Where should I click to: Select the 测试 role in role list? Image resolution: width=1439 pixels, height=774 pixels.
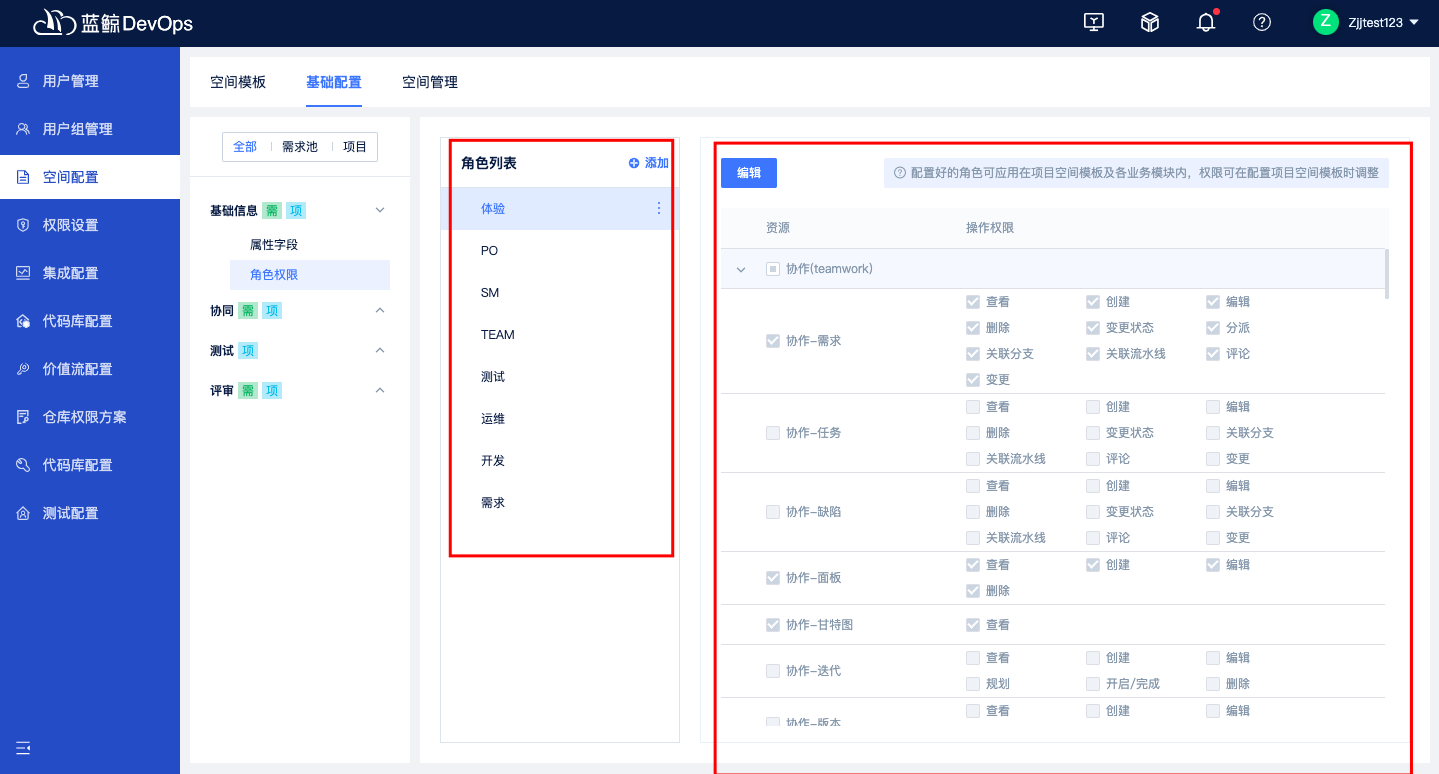(560, 377)
